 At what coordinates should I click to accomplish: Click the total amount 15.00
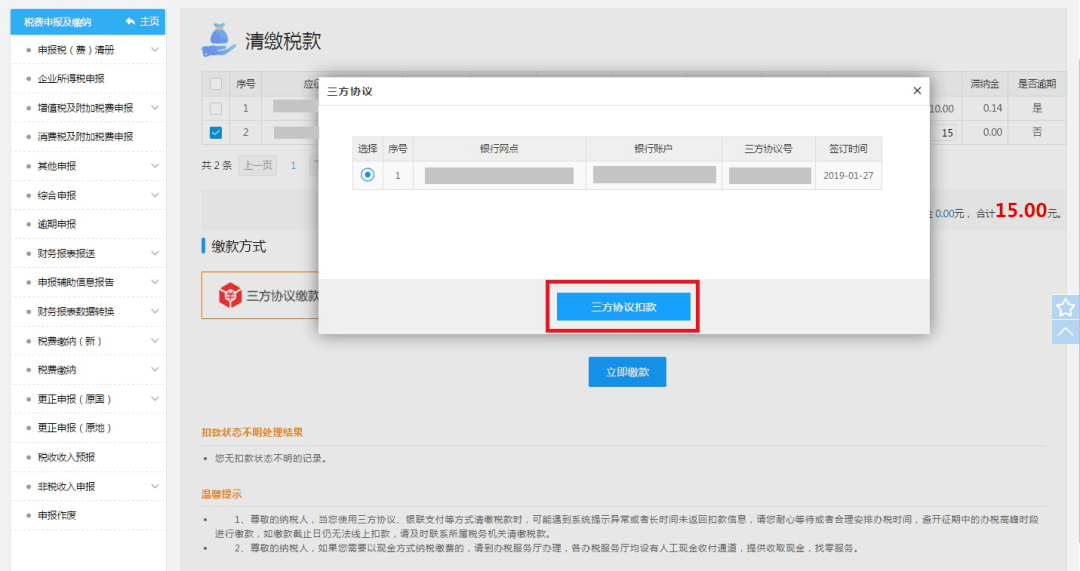pos(1021,210)
